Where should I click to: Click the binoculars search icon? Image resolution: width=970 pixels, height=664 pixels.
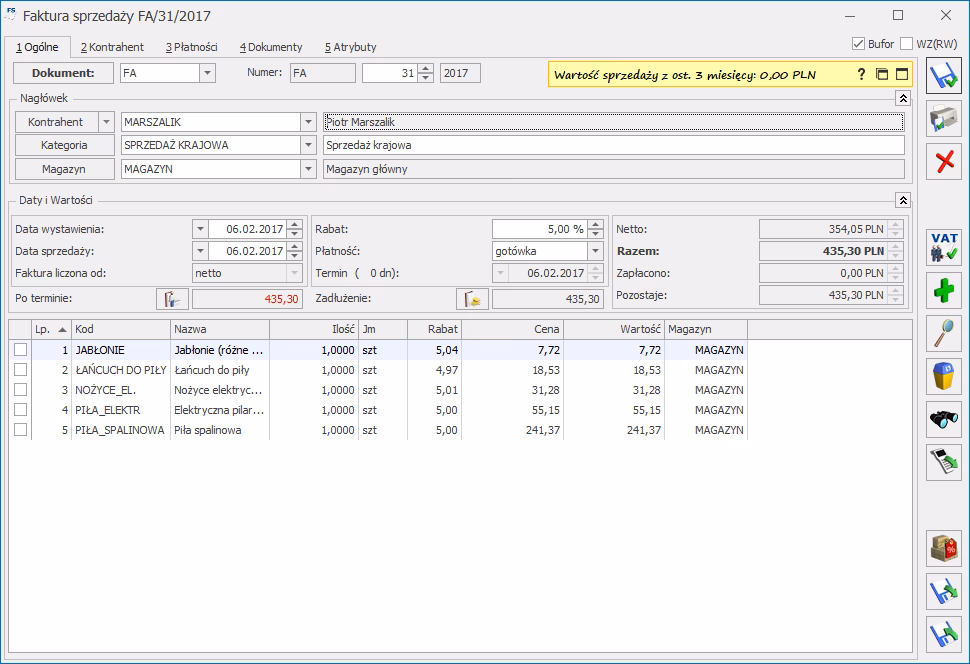(944, 420)
